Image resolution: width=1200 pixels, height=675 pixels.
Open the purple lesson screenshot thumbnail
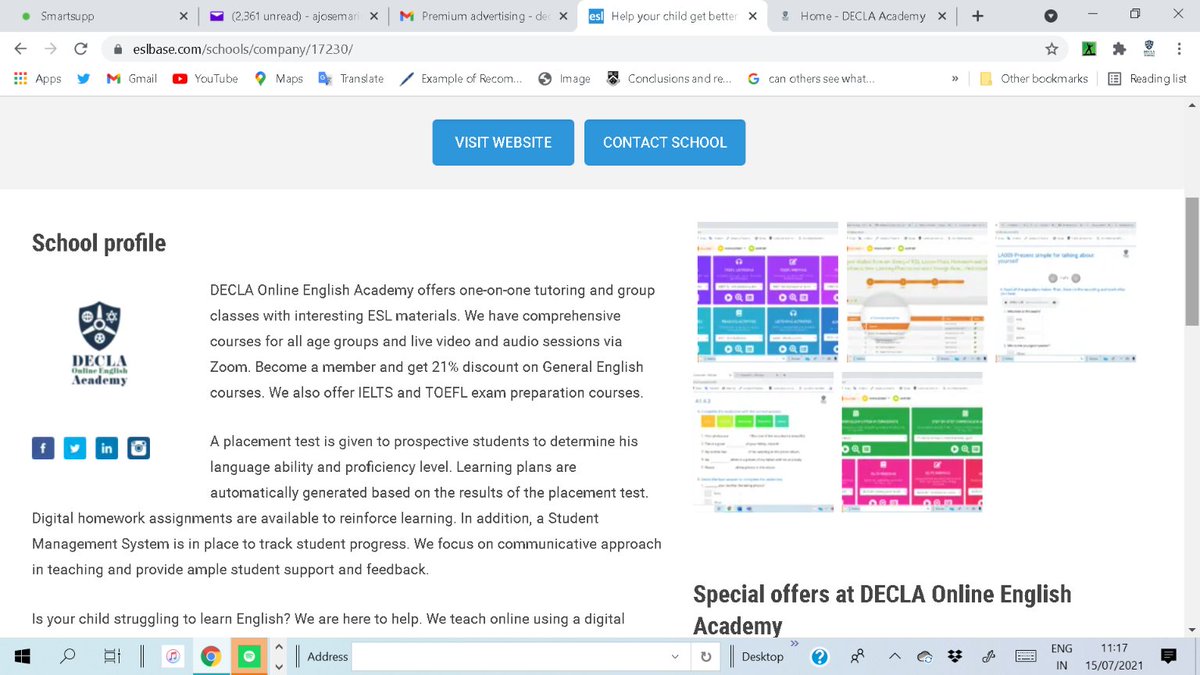pos(766,290)
